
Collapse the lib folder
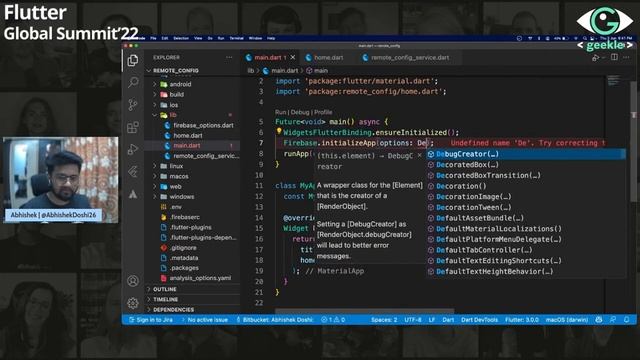(155, 115)
